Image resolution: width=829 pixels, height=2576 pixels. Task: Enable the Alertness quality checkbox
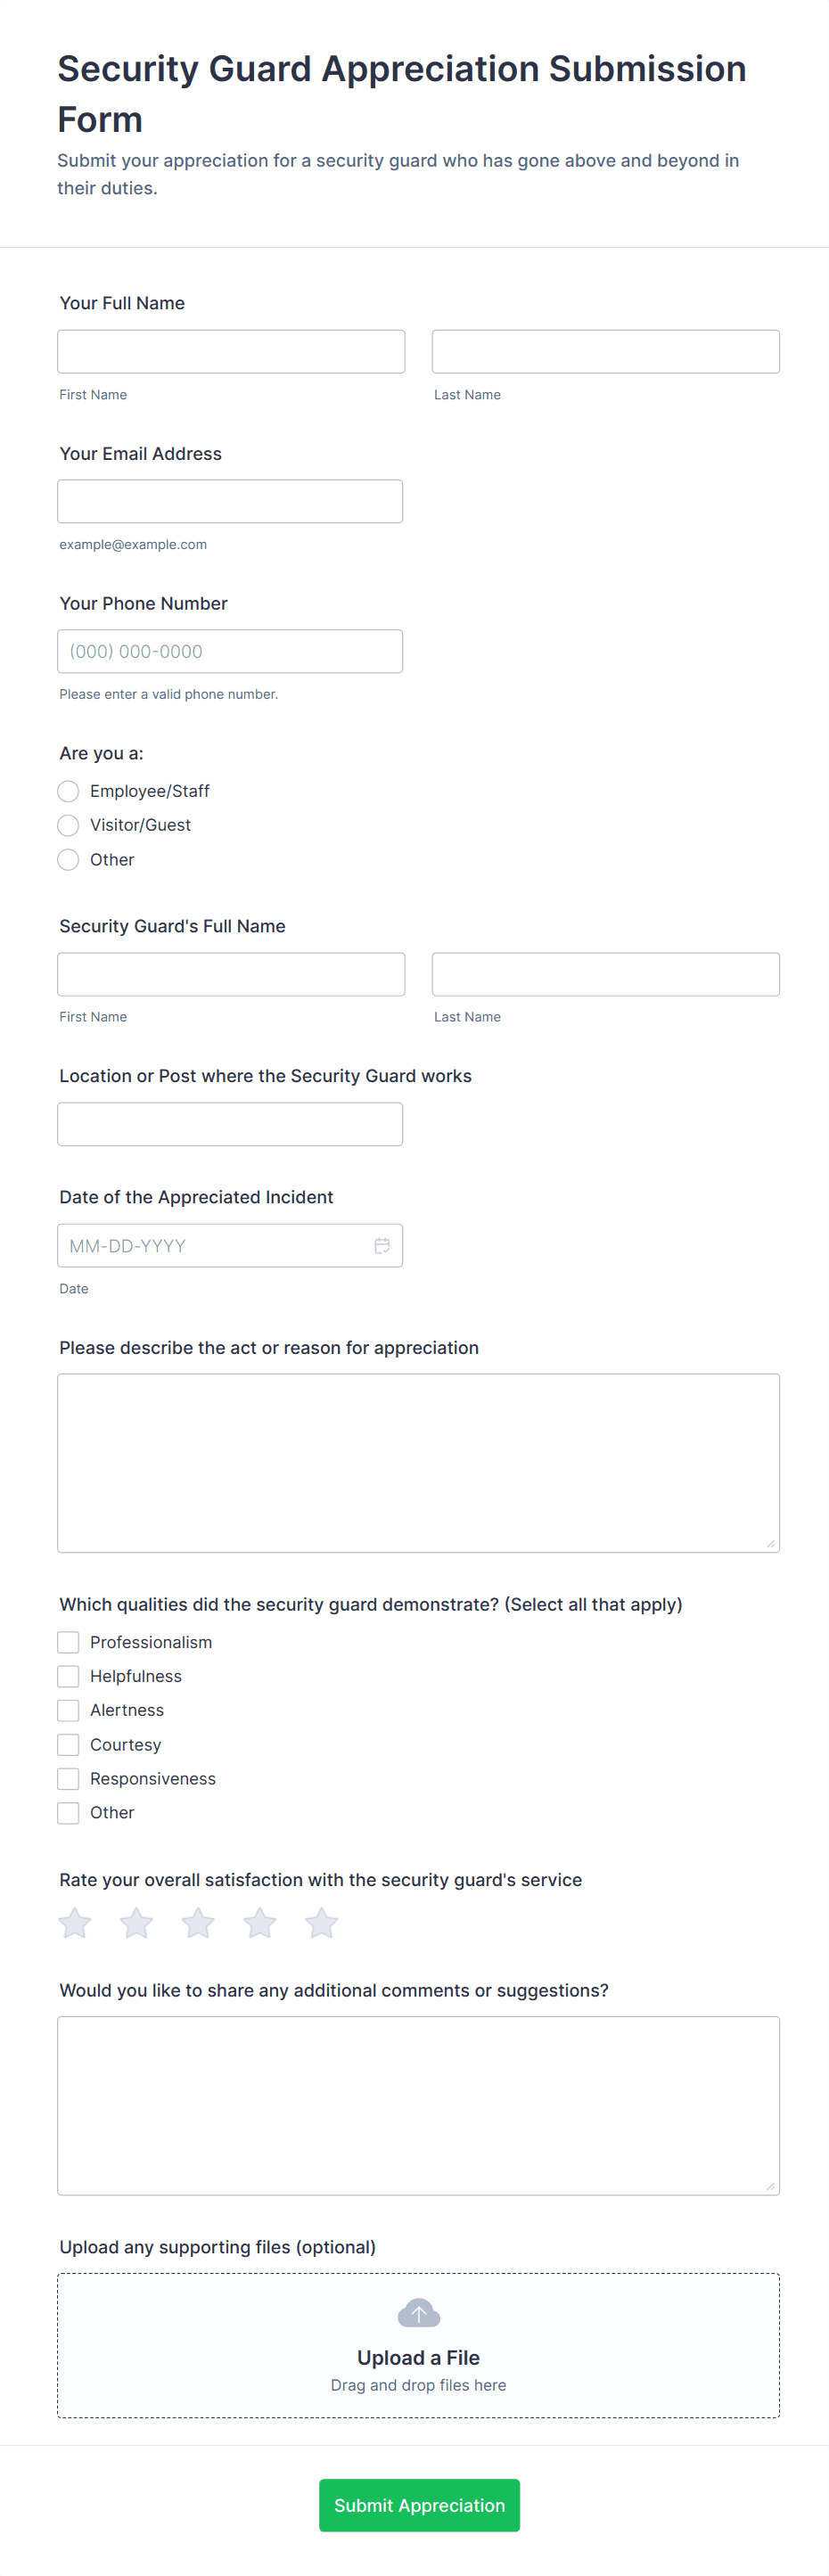tap(68, 1710)
